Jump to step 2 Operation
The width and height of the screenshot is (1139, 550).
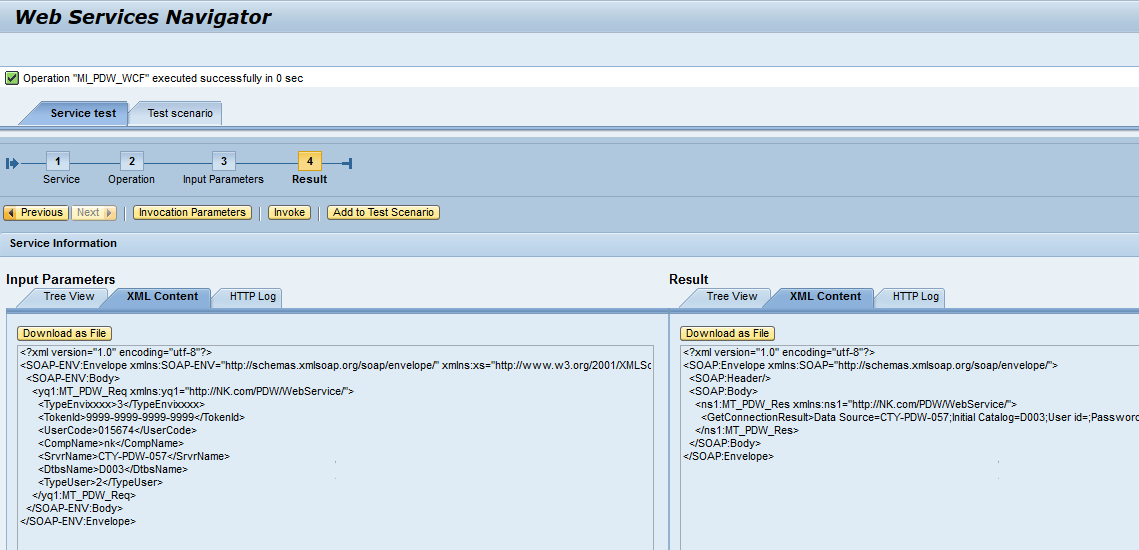point(131,162)
